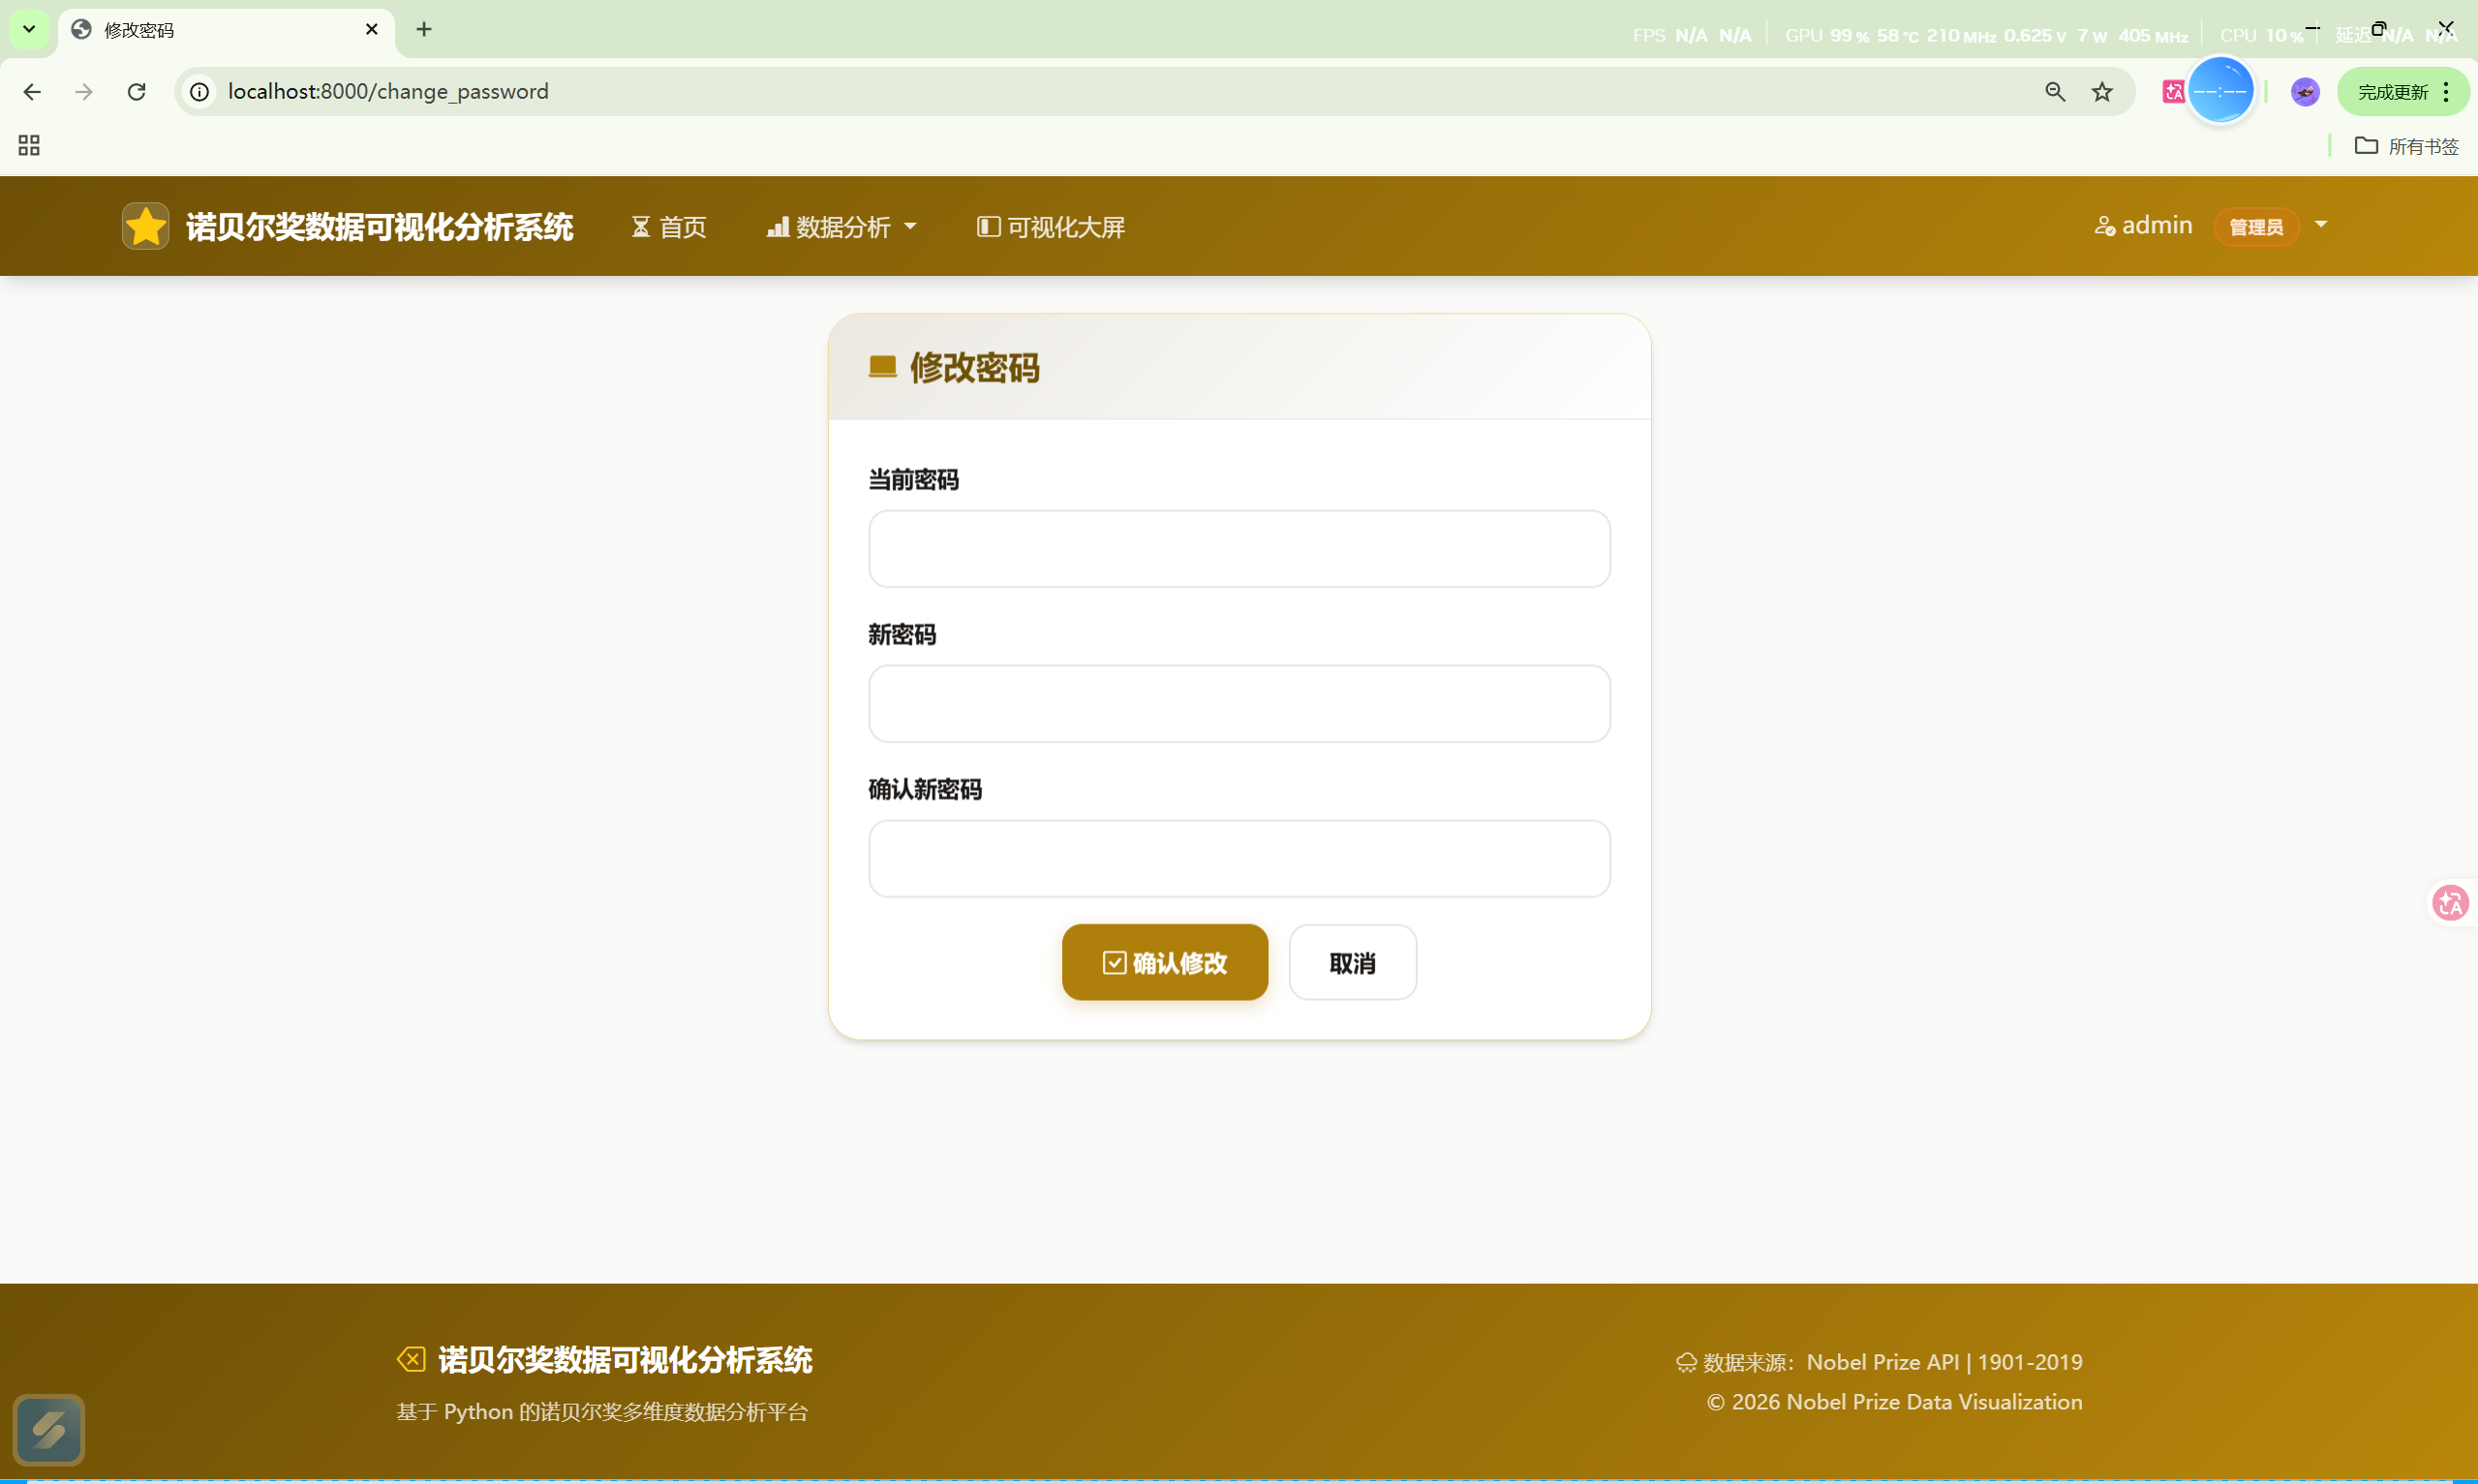Open the tab search chevron
2478x1484 pixels.
29,29
